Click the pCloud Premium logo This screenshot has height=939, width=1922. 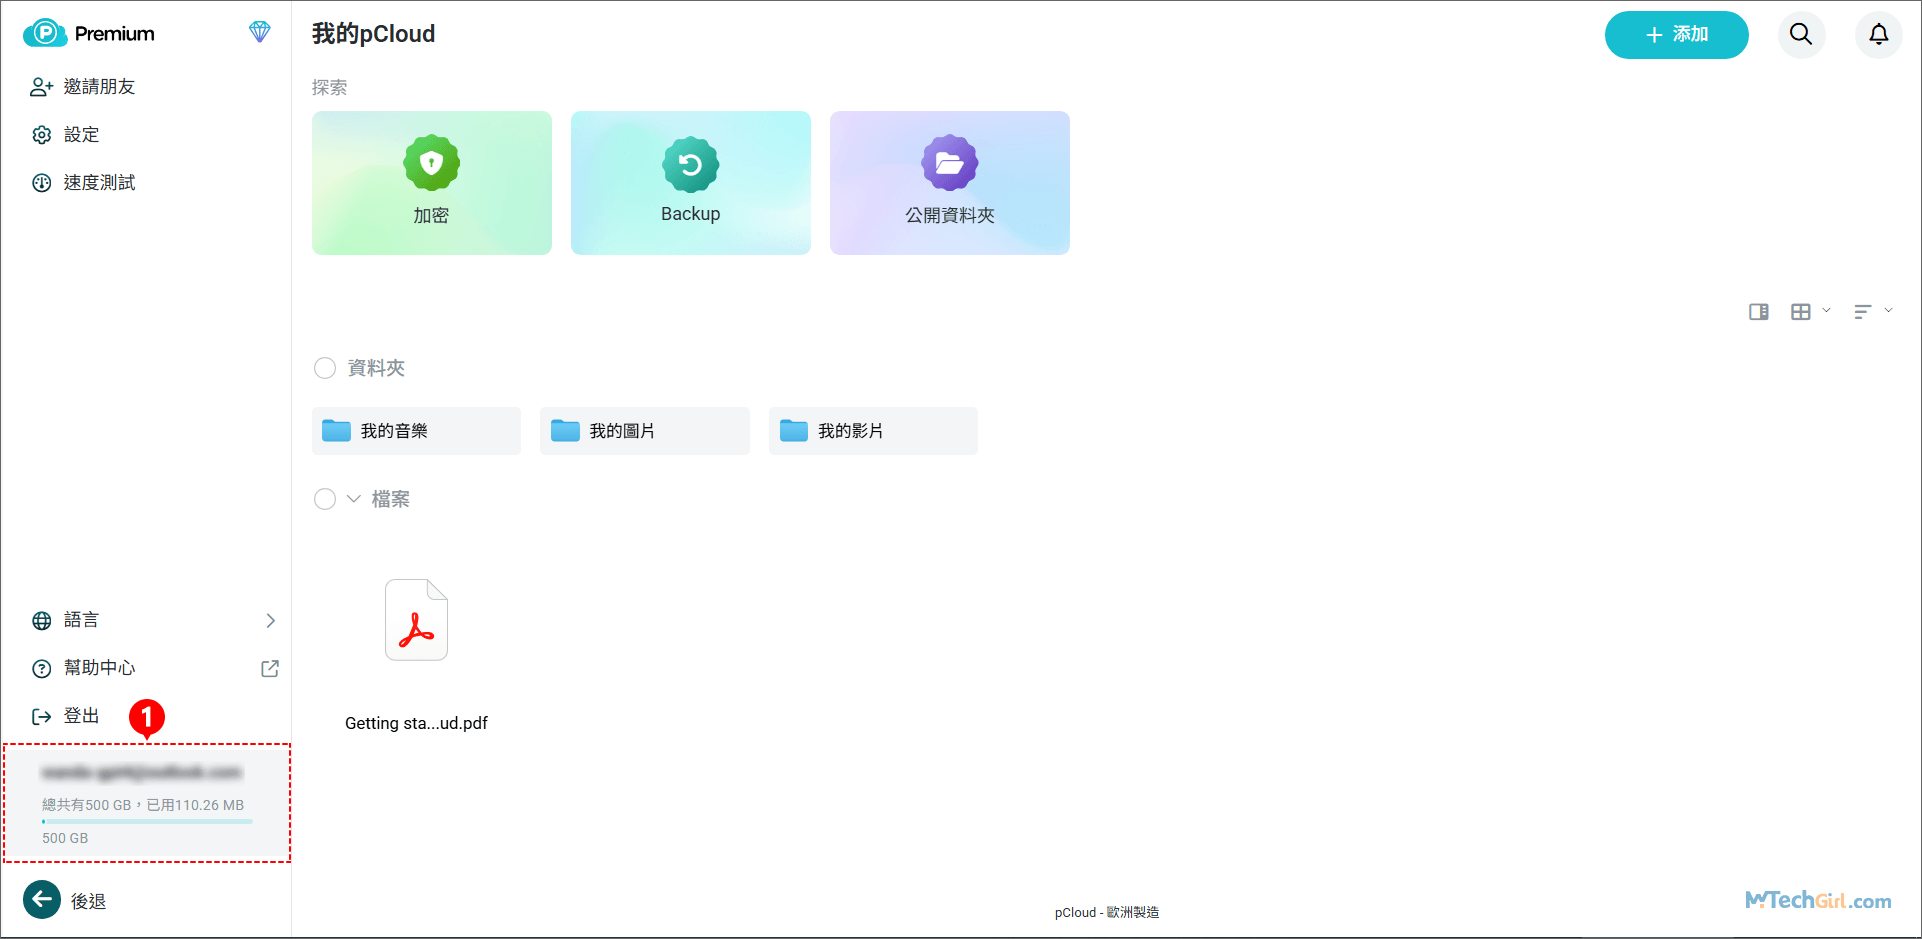pyautogui.click(x=89, y=33)
